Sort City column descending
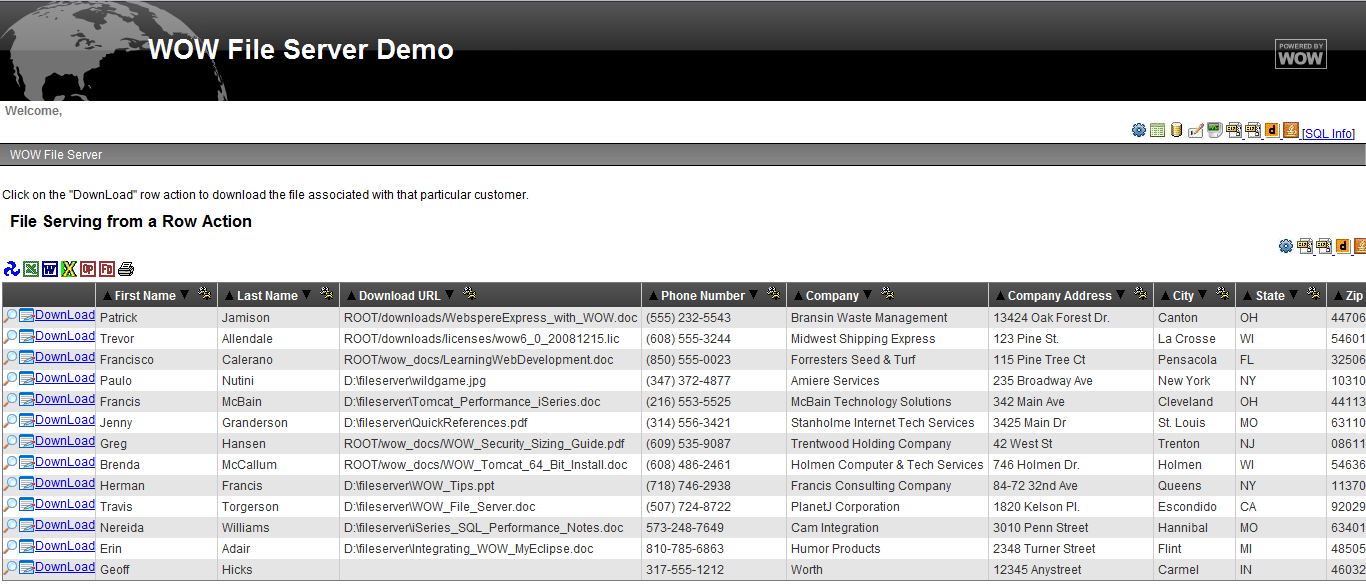The width and height of the screenshot is (1366, 584). tap(1202, 295)
